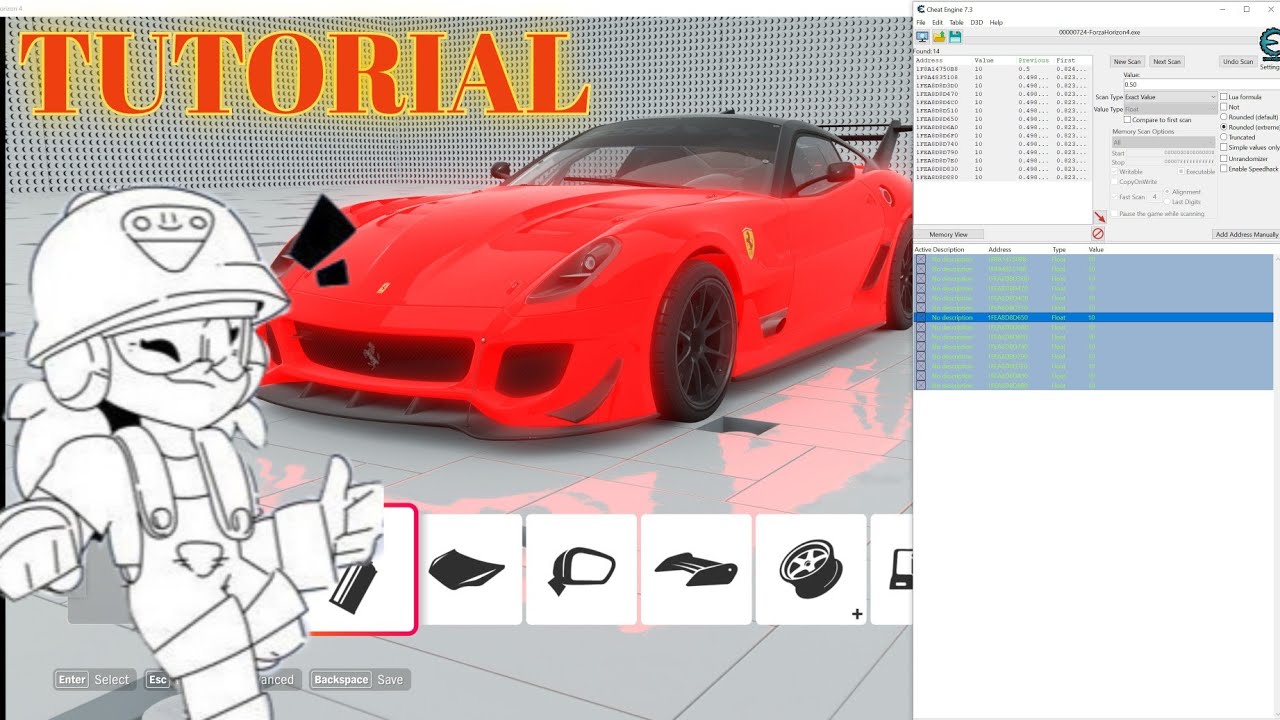1280x720 pixels.
Task: Click the Undo Scan button
Action: (x=1238, y=62)
